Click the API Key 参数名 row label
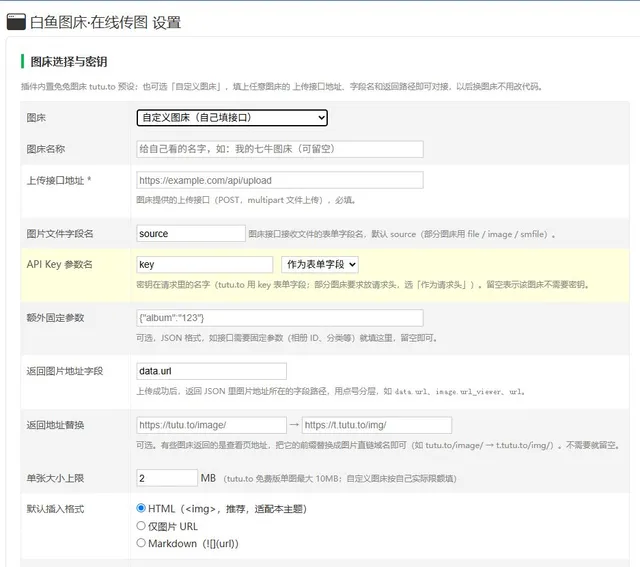 [60, 265]
